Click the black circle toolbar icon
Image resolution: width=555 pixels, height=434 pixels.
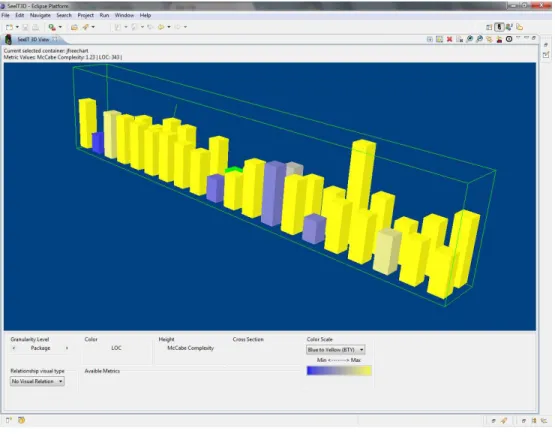click(x=509, y=39)
